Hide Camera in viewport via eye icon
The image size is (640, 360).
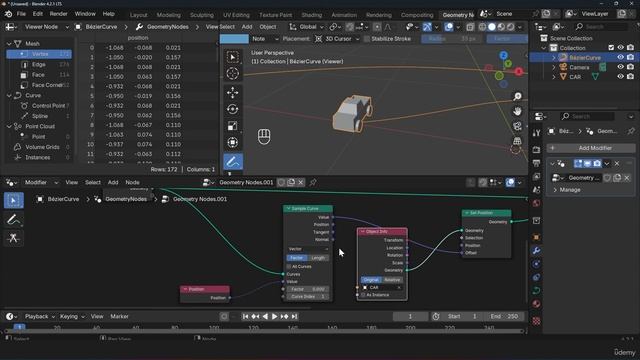620,67
